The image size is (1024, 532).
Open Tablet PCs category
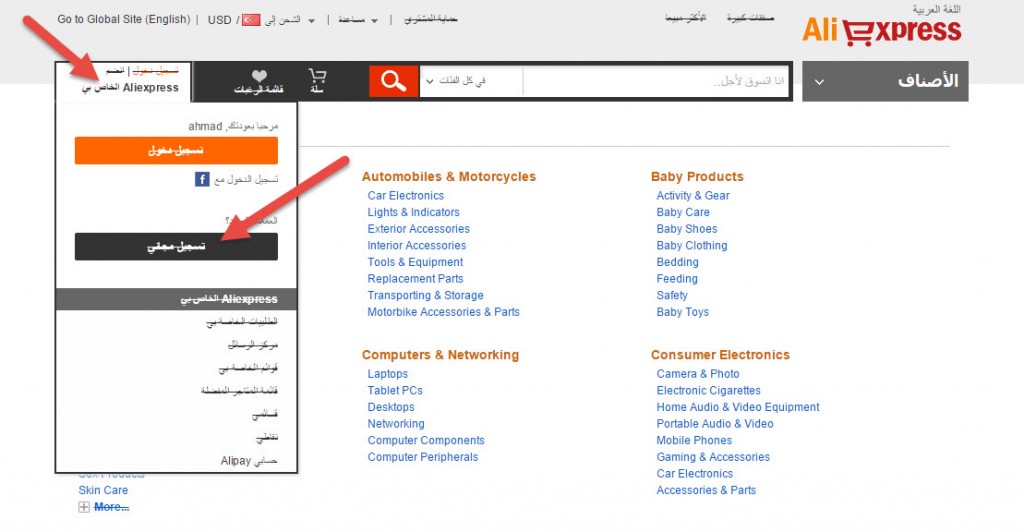(395, 390)
